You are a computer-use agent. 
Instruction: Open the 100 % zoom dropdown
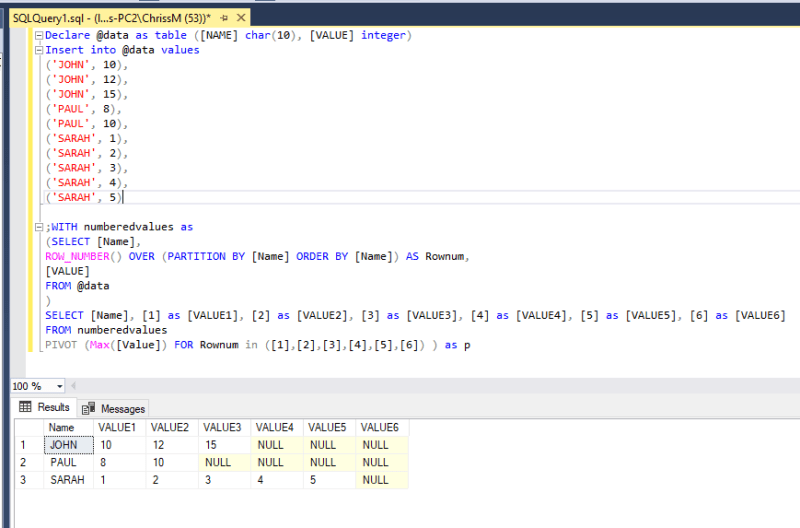(60, 386)
